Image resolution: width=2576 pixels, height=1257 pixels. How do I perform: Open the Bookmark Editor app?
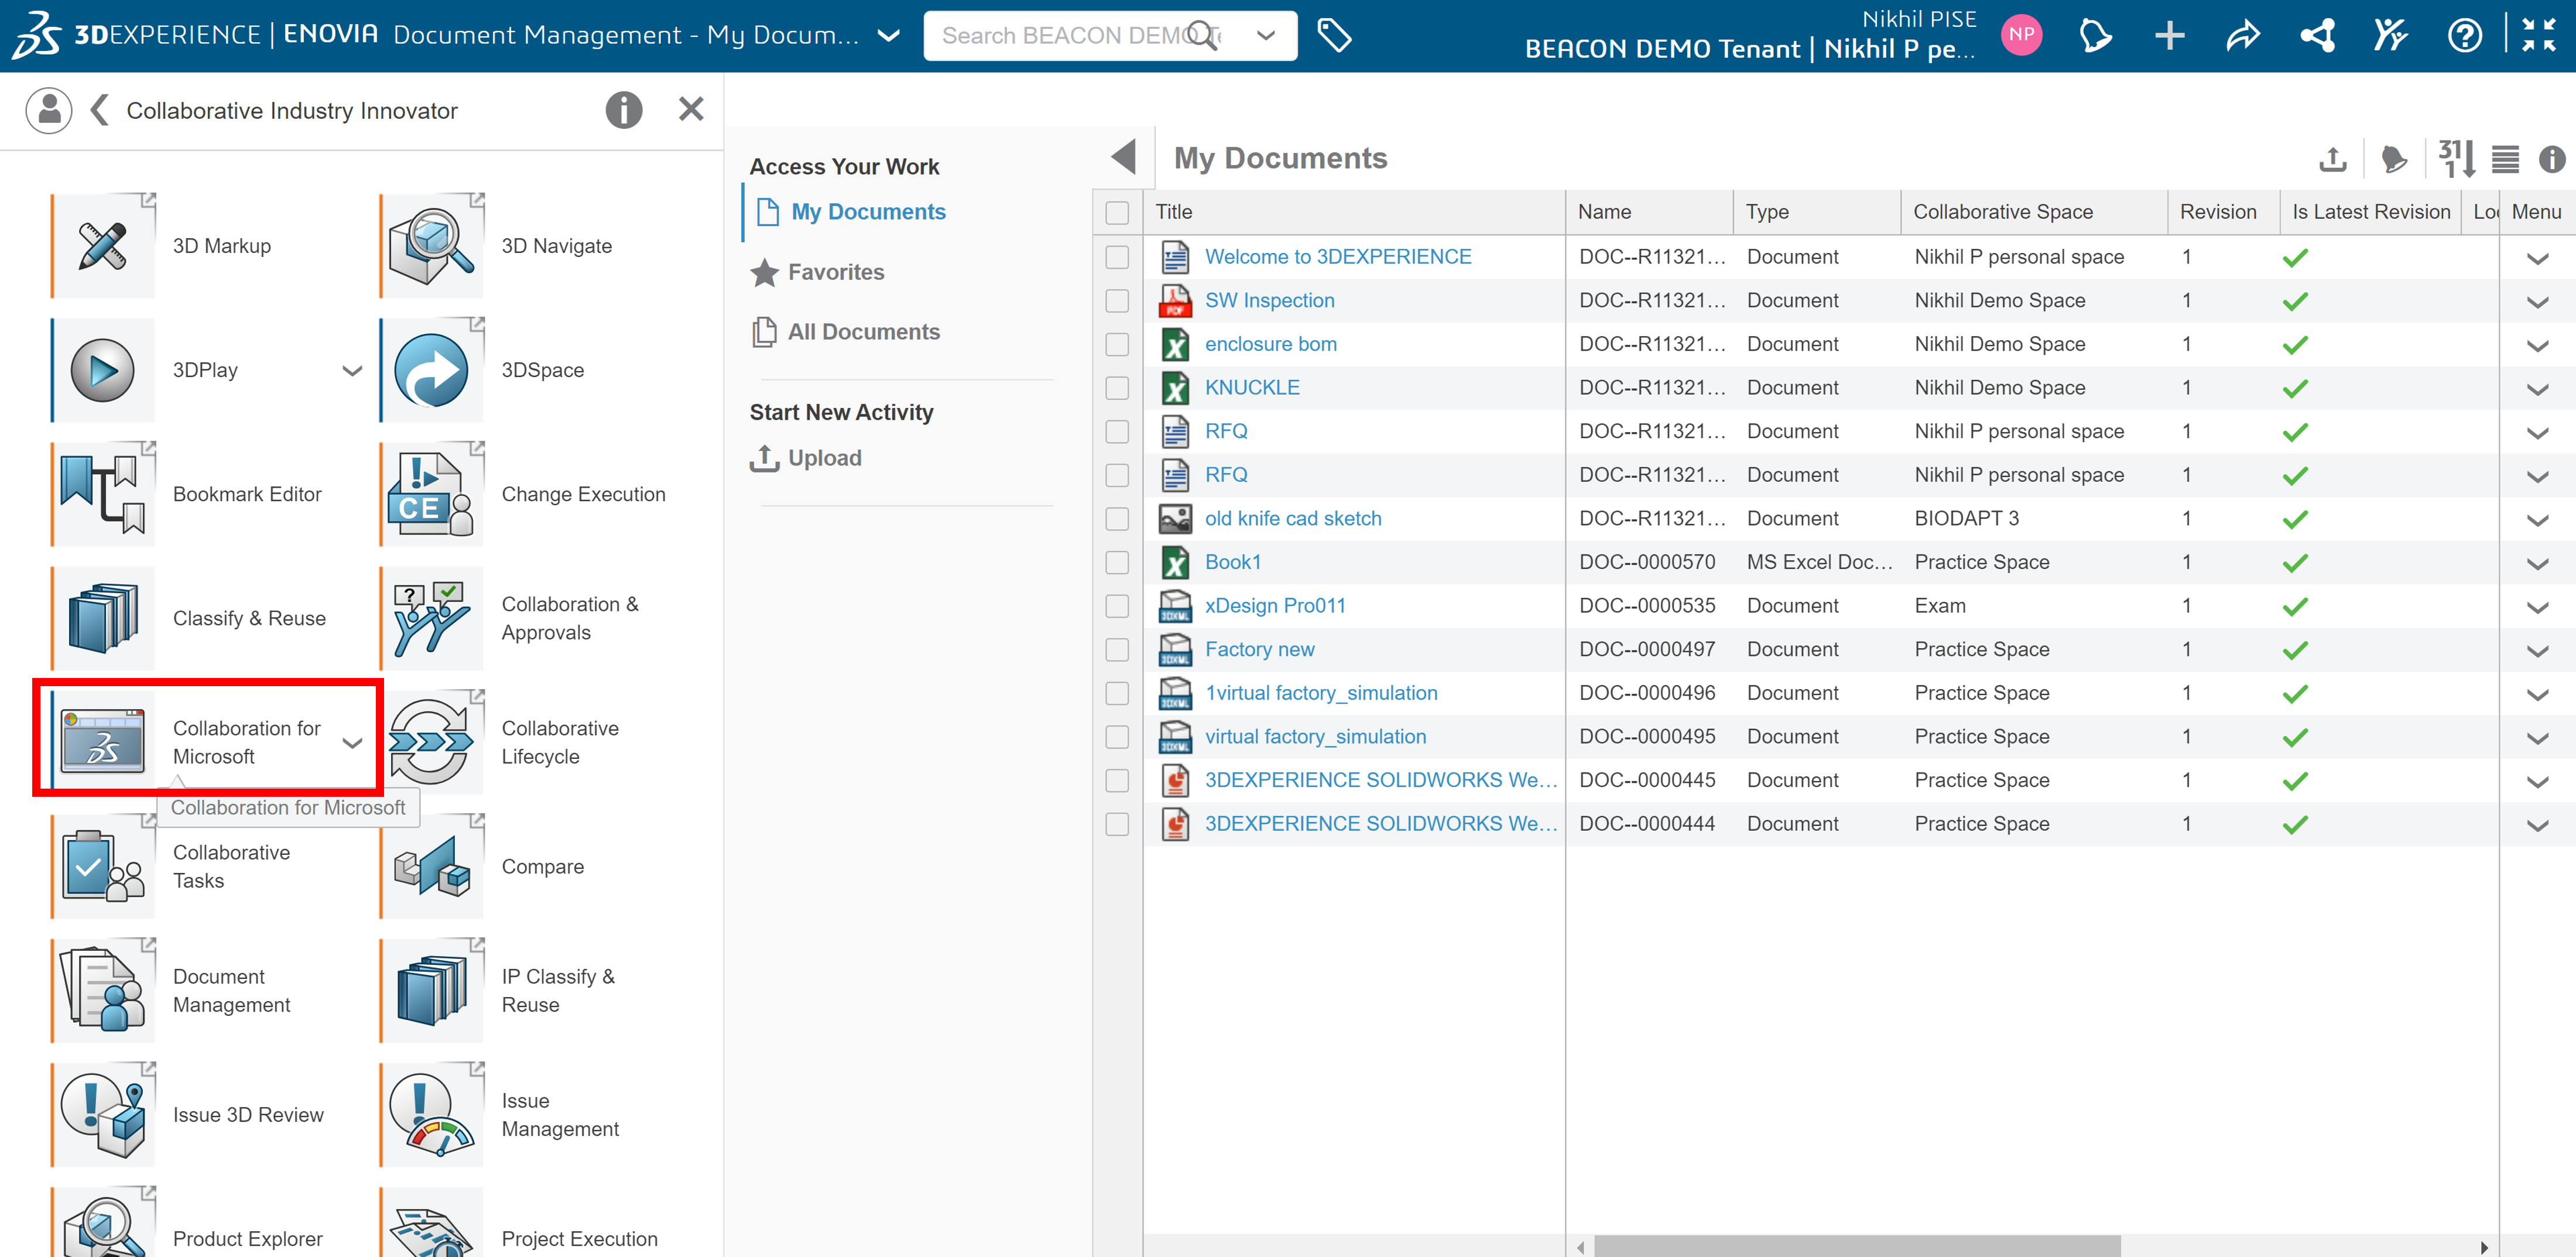pos(103,494)
